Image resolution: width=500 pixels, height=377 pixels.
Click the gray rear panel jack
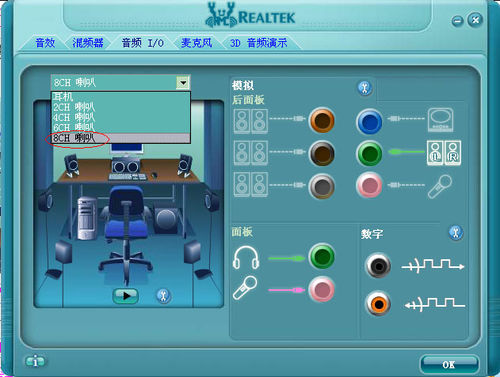[x=322, y=186]
